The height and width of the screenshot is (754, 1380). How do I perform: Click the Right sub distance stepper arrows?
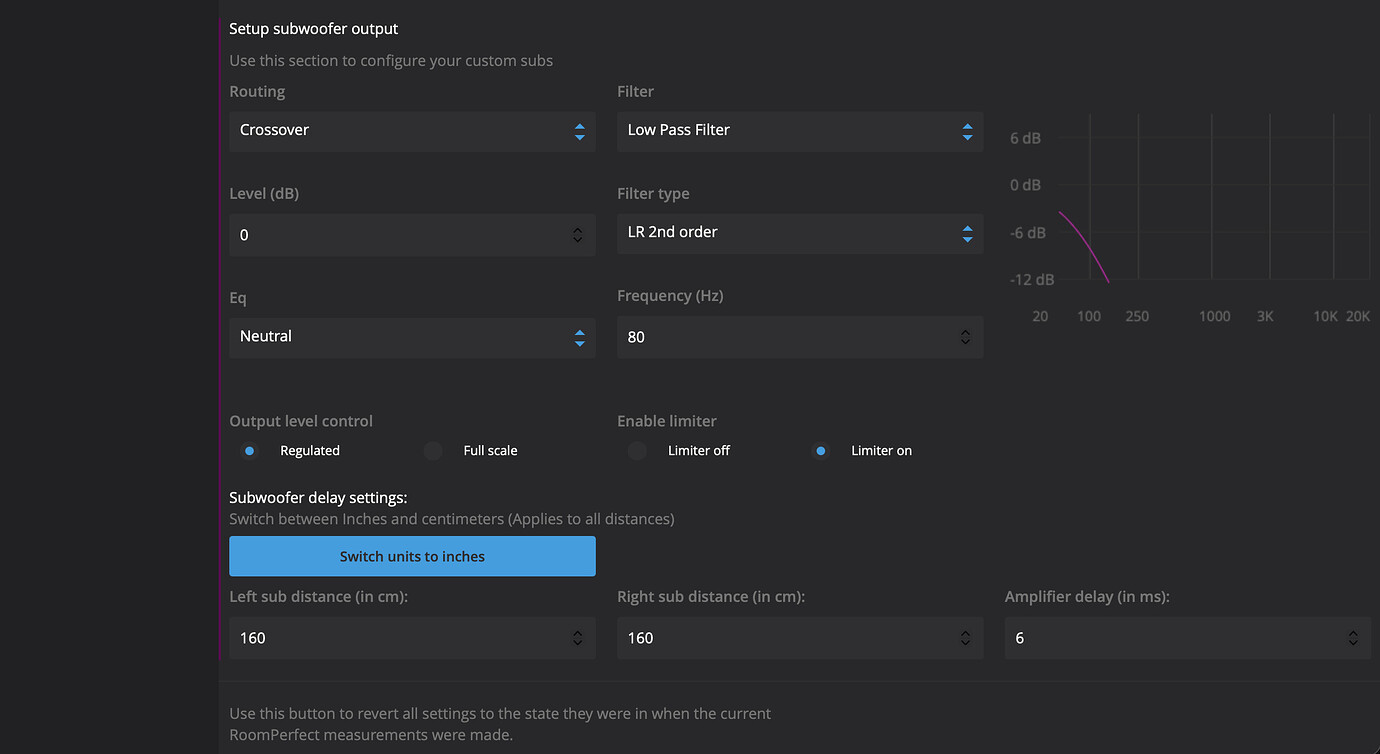pyautogui.click(x=965, y=638)
